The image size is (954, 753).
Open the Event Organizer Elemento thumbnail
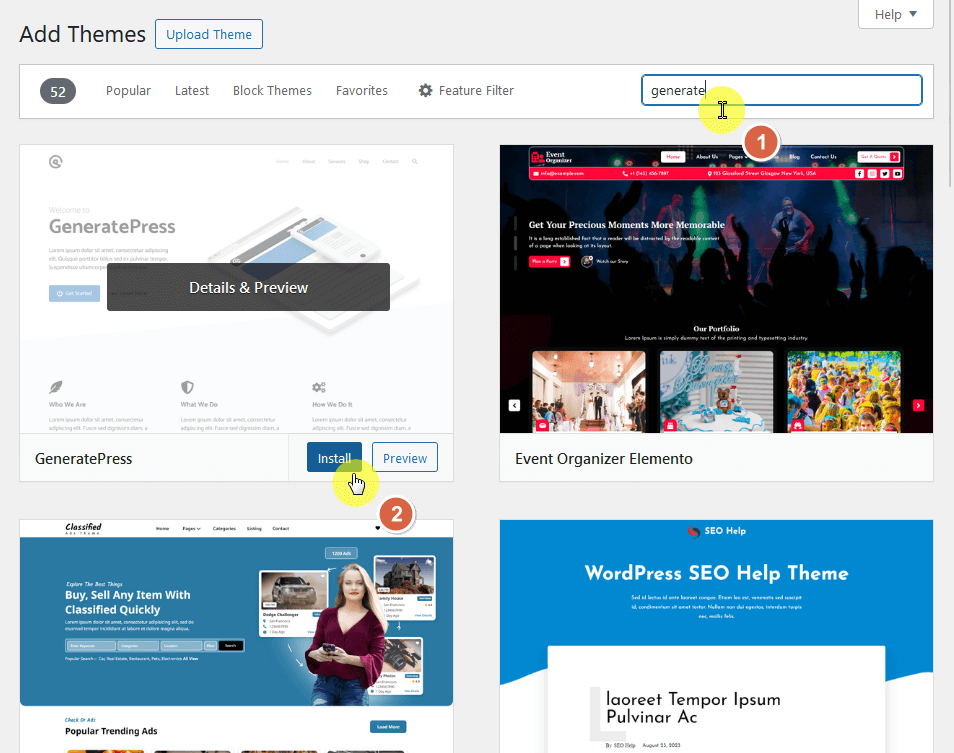716,289
